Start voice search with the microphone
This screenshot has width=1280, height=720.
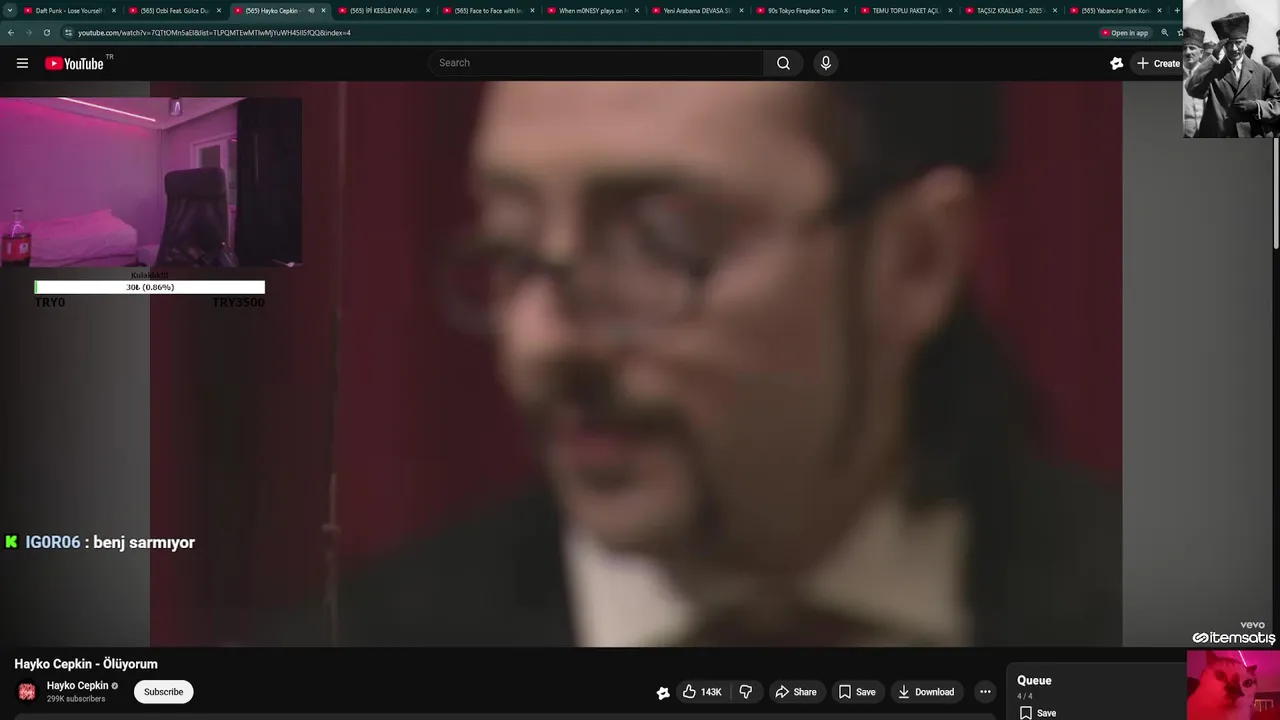click(x=825, y=63)
